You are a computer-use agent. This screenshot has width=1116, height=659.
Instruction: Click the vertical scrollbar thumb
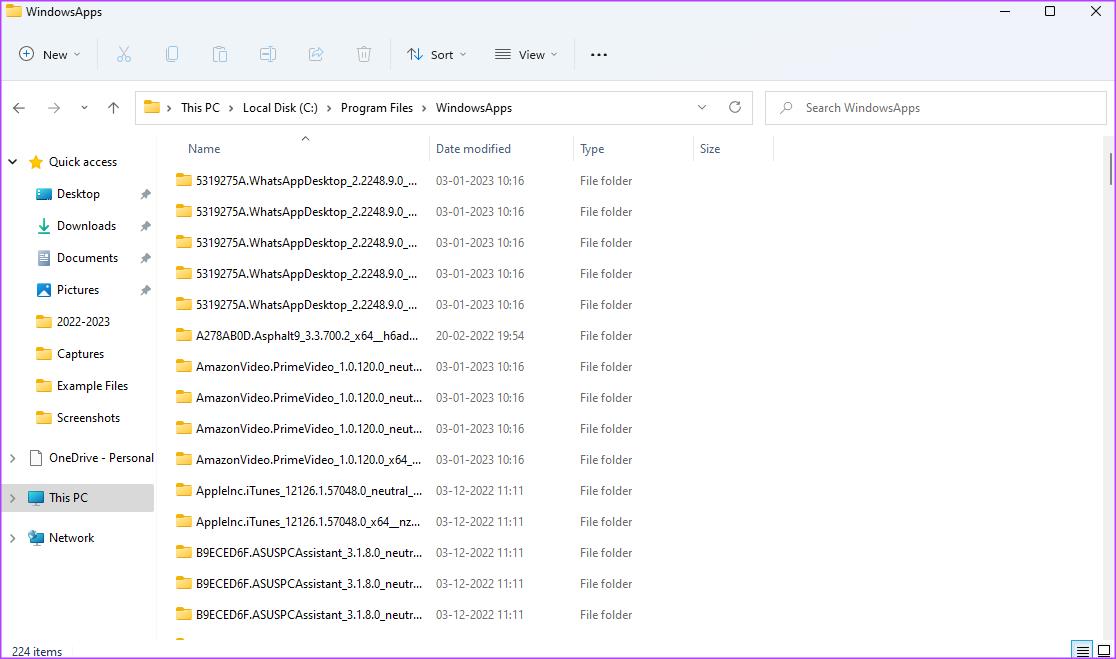[1110, 169]
